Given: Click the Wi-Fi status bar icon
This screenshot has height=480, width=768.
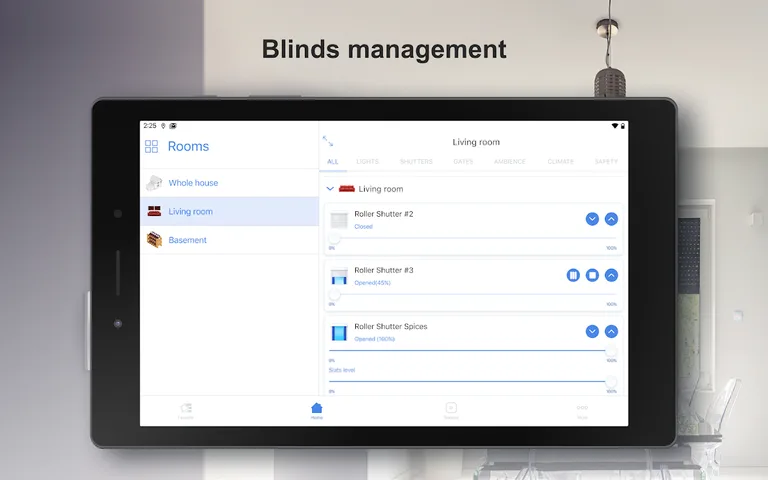Looking at the screenshot, I should [x=615, y=126].
